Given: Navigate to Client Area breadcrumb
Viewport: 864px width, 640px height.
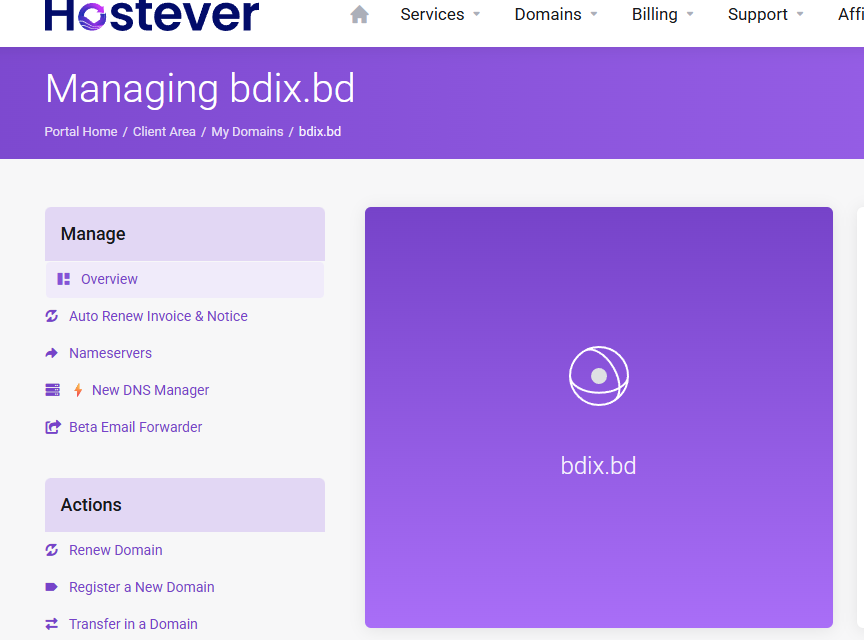Looking at the screenshot, I should tap(164, 131).
